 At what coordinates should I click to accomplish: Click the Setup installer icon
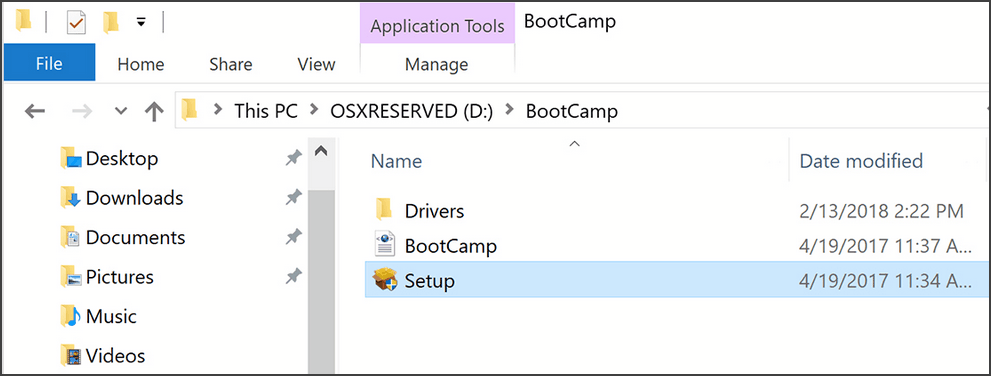(385, 280)
